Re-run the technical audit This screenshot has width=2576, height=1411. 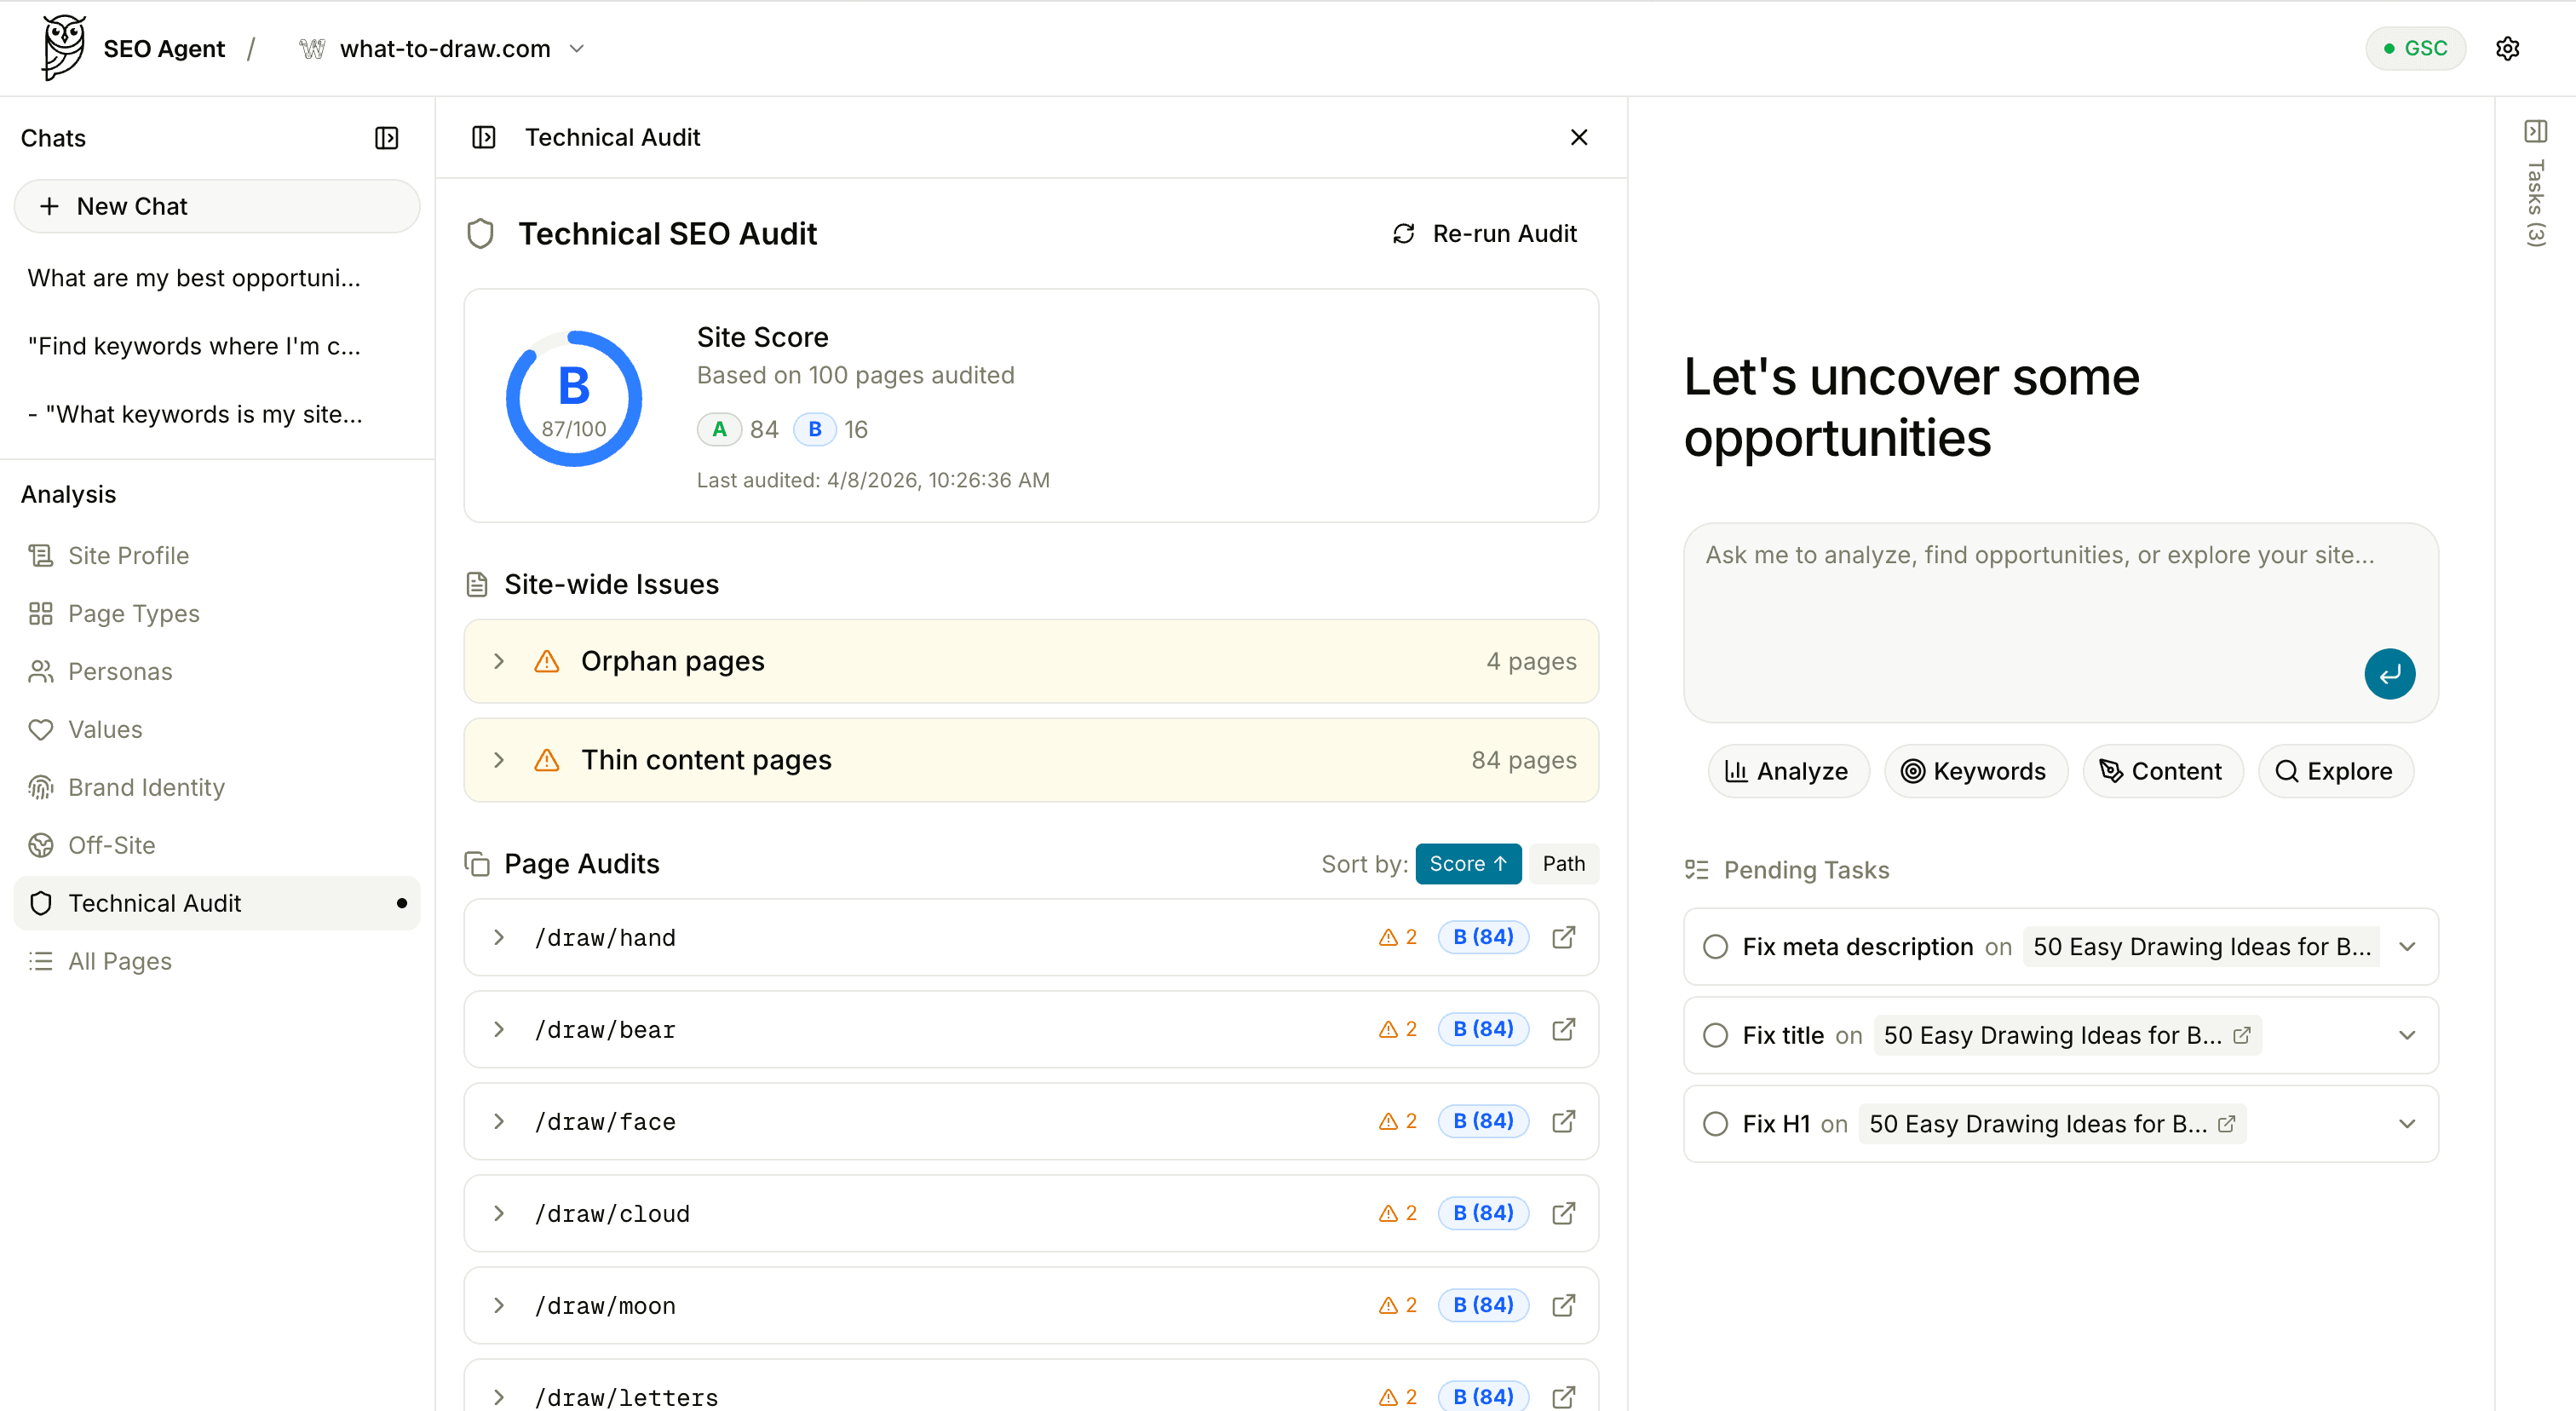(x=1484, y=234)
